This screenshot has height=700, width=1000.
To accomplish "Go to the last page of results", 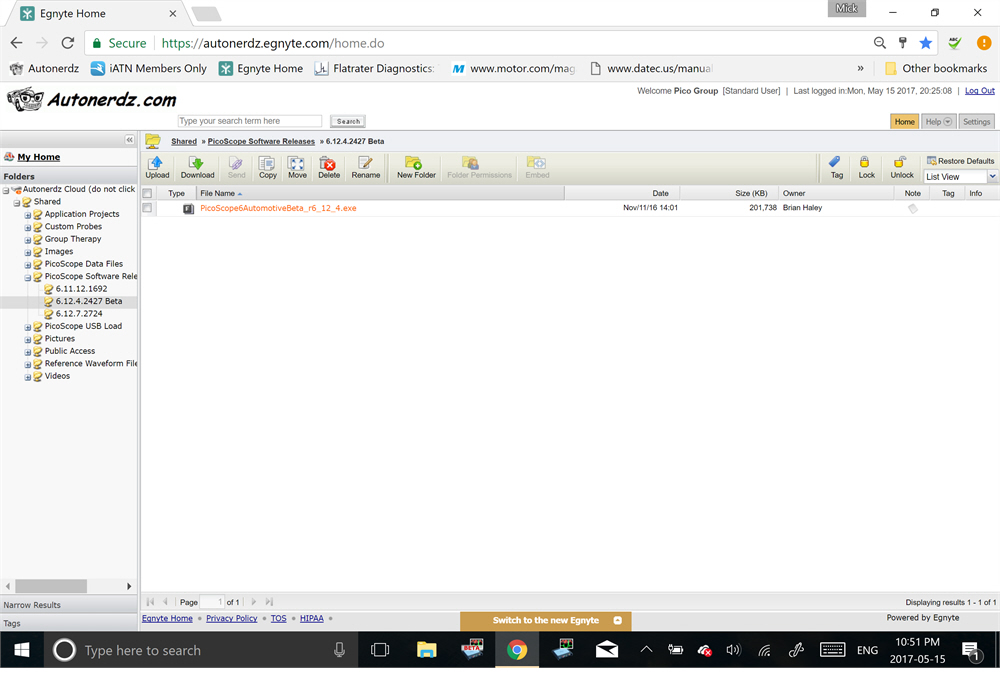I will (269, 601).
